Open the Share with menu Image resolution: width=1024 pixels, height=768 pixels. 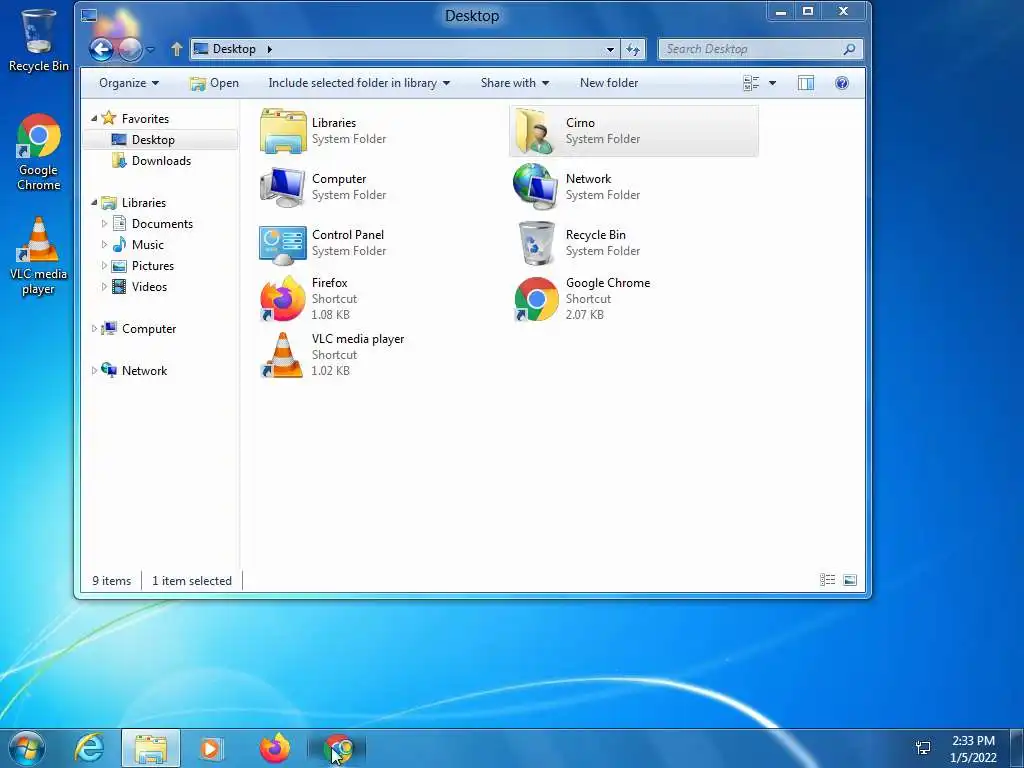515,83
